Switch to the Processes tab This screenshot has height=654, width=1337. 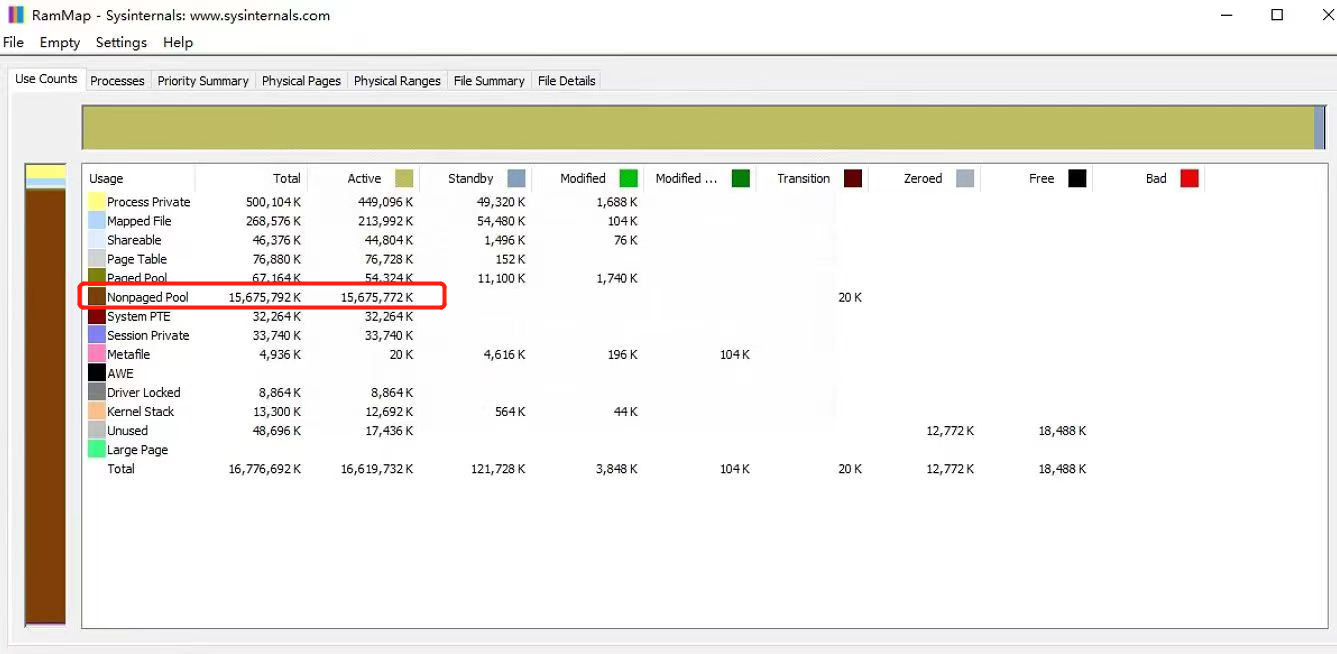tap(117, 80)
